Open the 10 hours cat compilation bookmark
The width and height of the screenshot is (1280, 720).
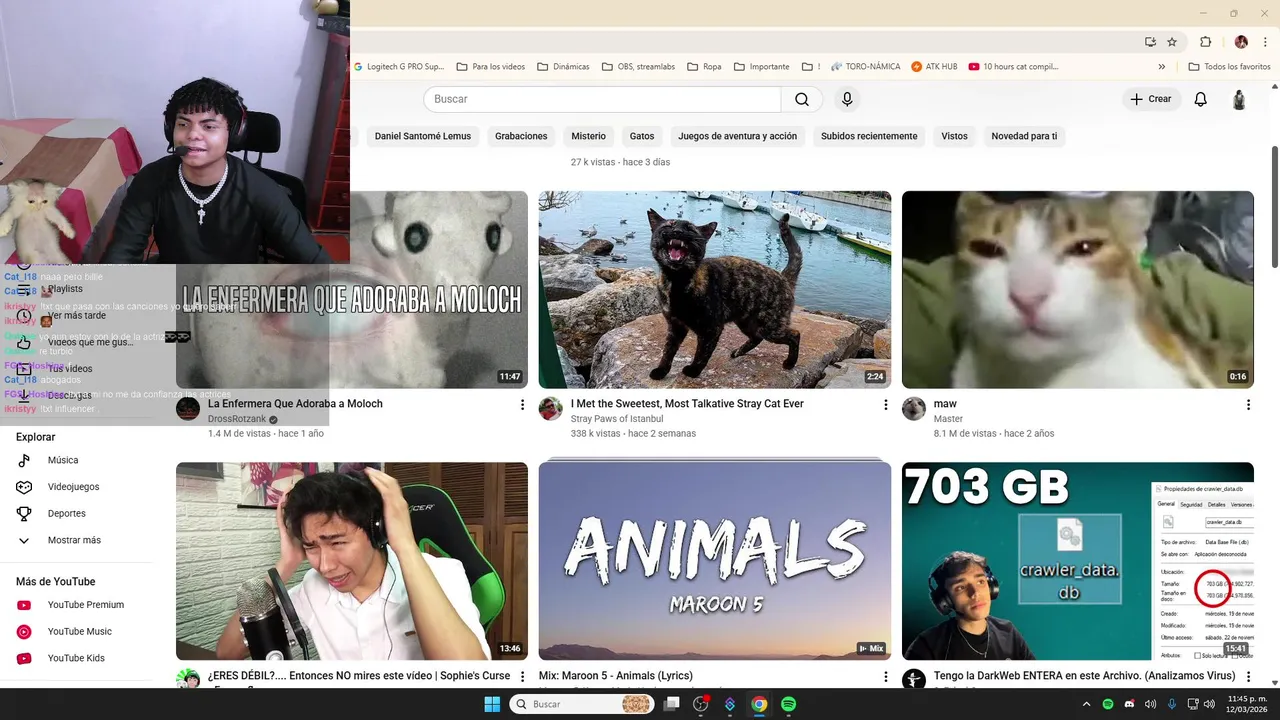[1013, 67]
